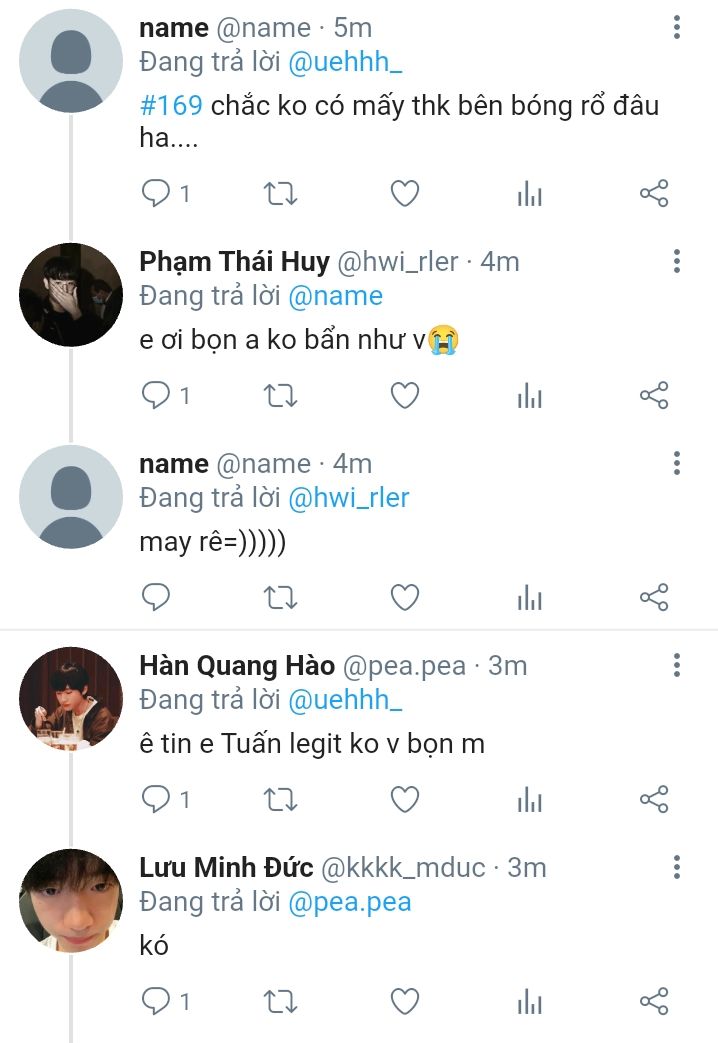718x1043 pixels.
Task: Reply to the #169 basketball tweet
Action: pos(156,193)
